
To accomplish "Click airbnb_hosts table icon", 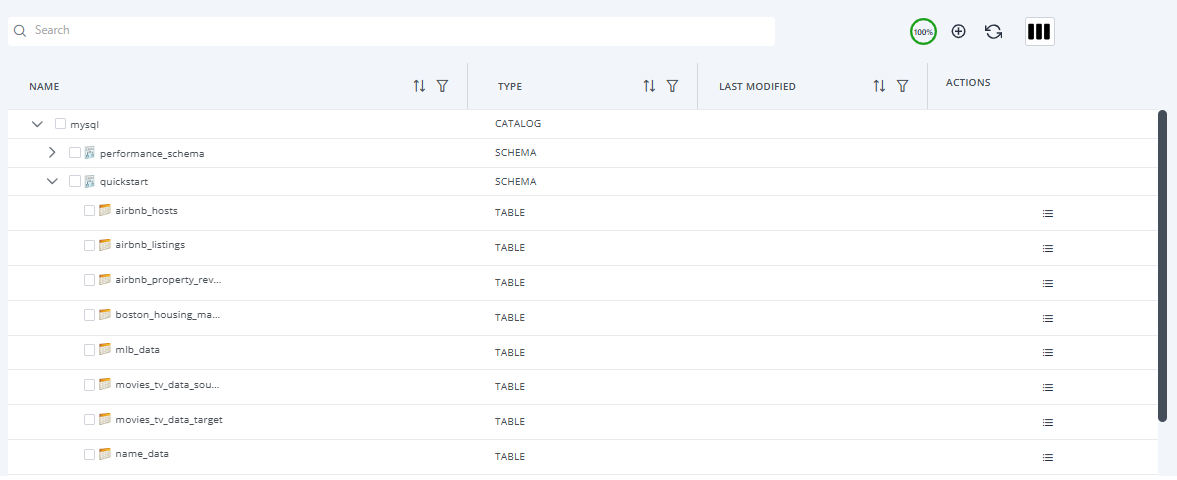I will pyautogui.click(x=105, y=210).
